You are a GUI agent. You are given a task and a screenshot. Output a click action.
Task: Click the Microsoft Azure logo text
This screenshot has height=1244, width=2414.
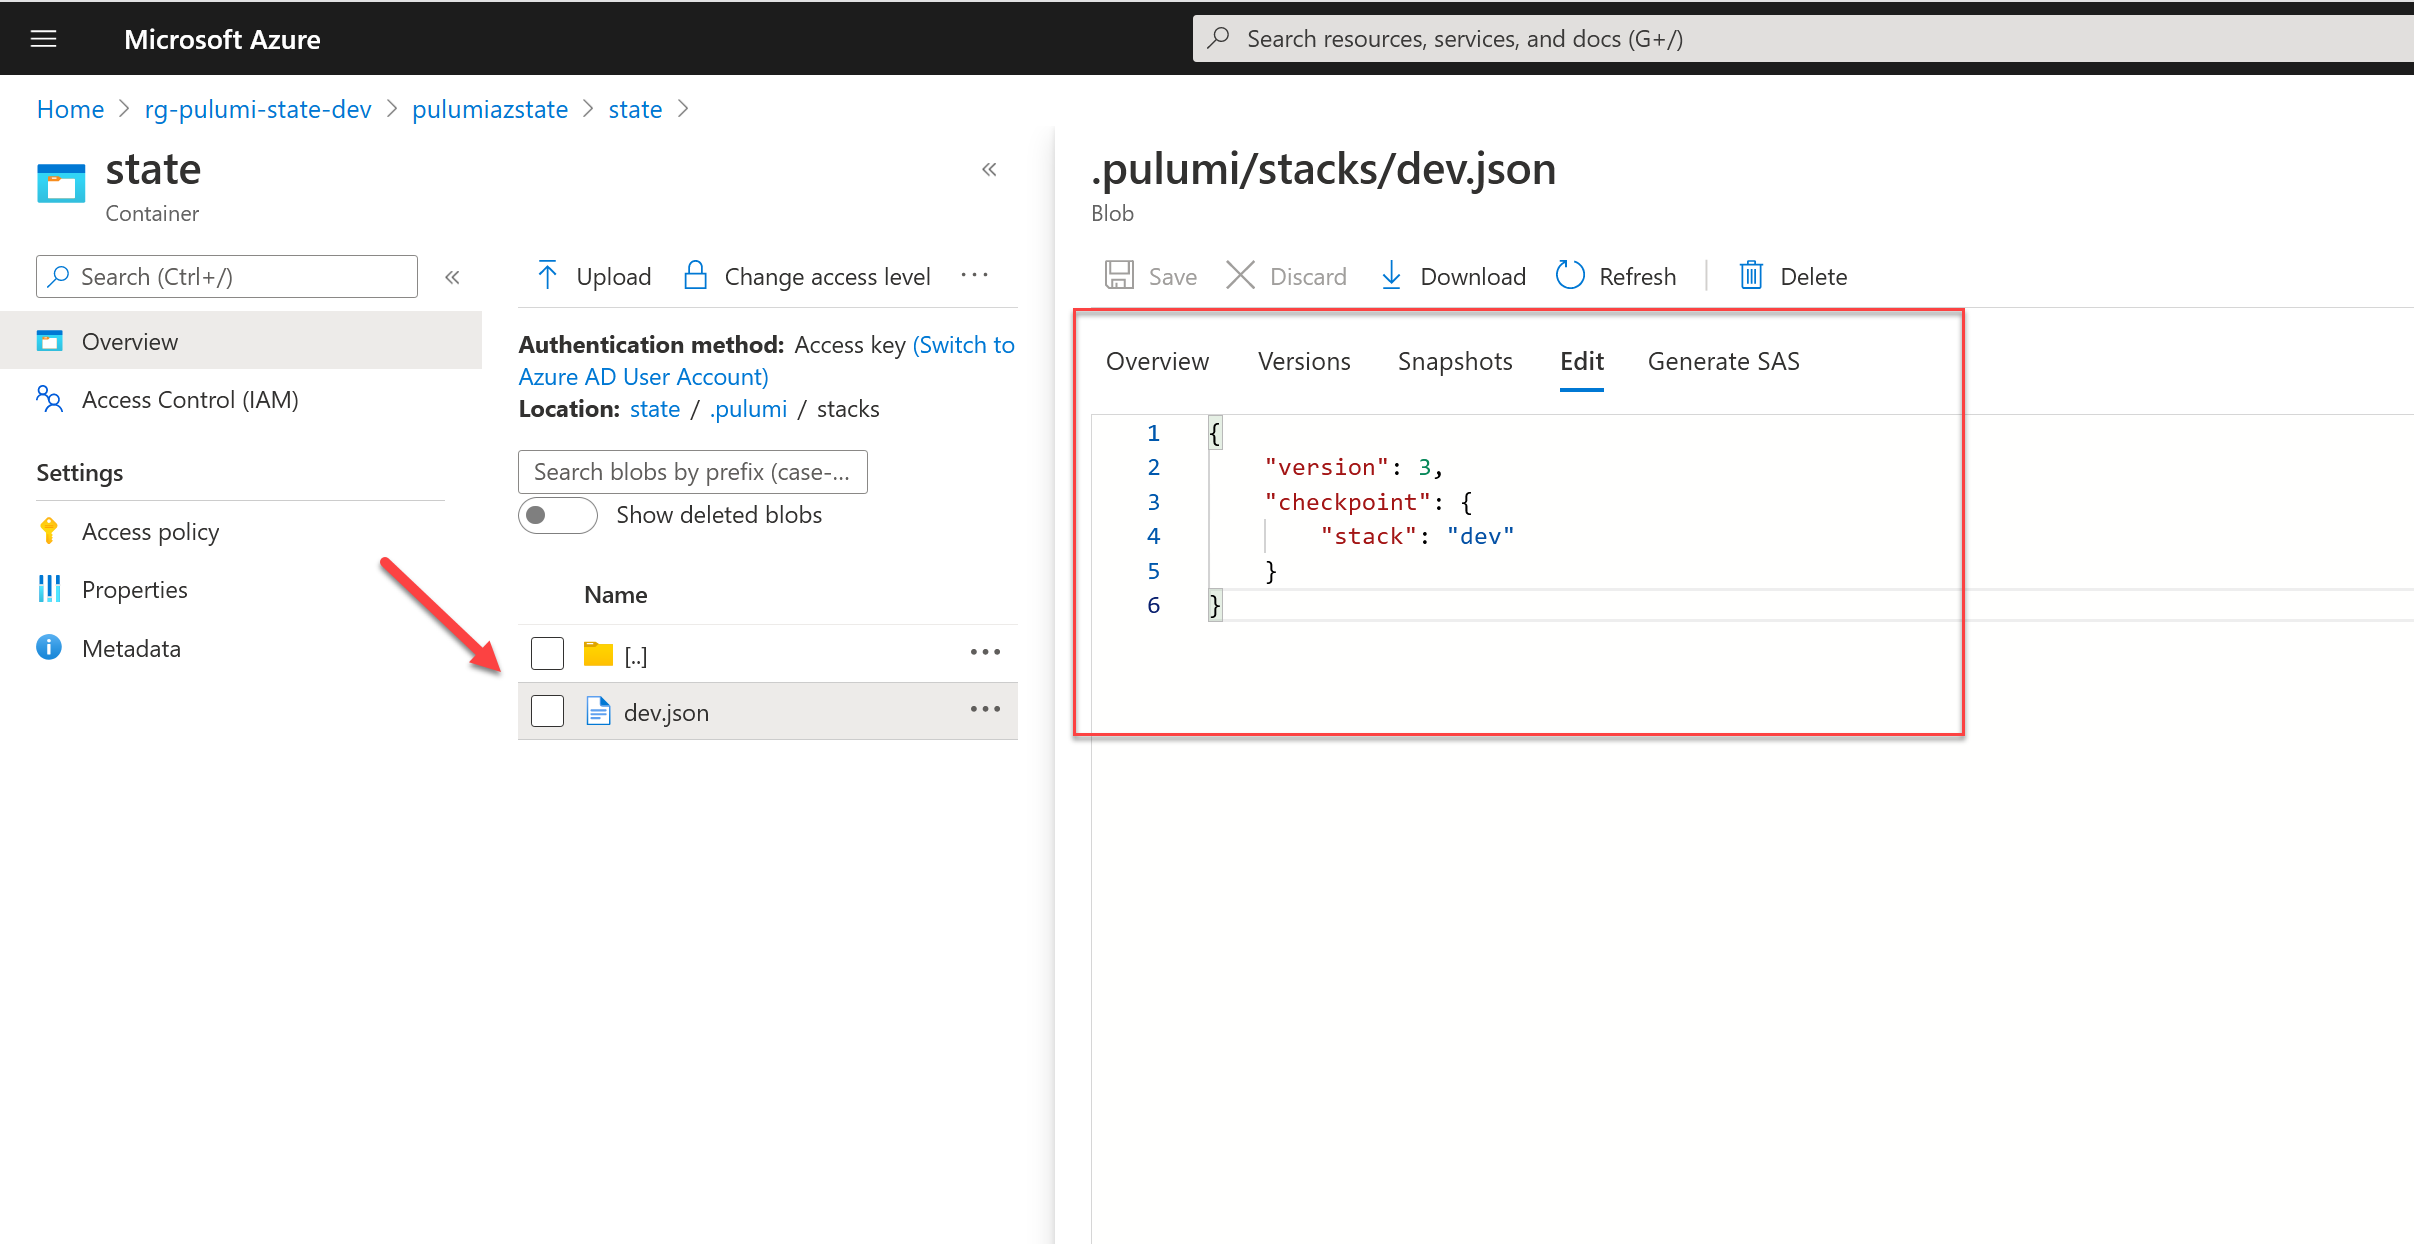[222, 39]
